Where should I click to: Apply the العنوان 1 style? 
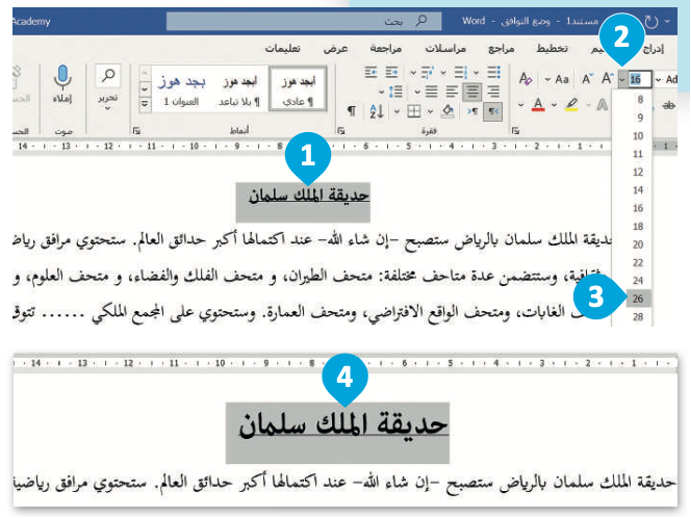(x=182, y=90)
